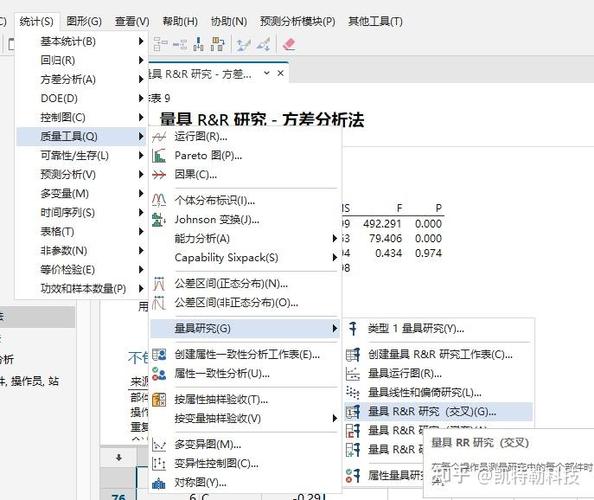This screenshot has width=594, height=500.
Task: Select Pareto 图(P)... menu item
Action: (x=245, y=156)
